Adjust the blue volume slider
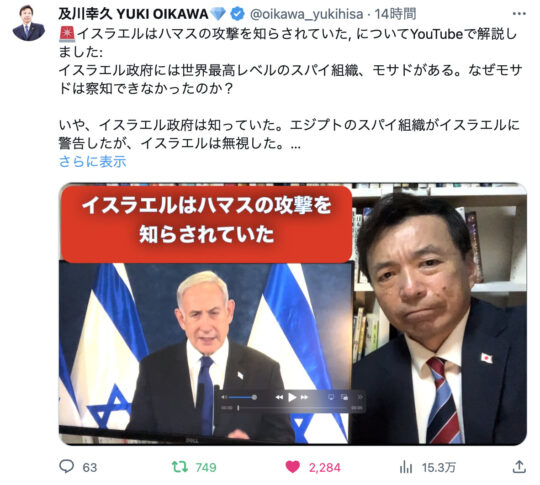 coord(243,397)
